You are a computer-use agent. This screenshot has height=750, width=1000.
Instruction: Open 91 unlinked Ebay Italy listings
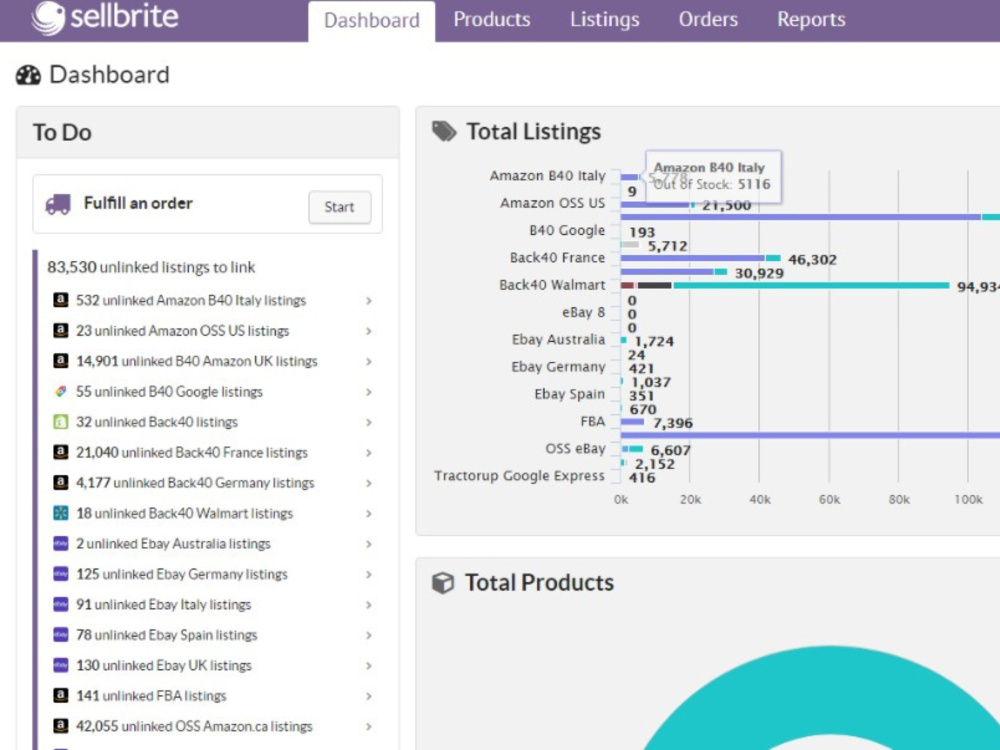(x=163, y=604)
